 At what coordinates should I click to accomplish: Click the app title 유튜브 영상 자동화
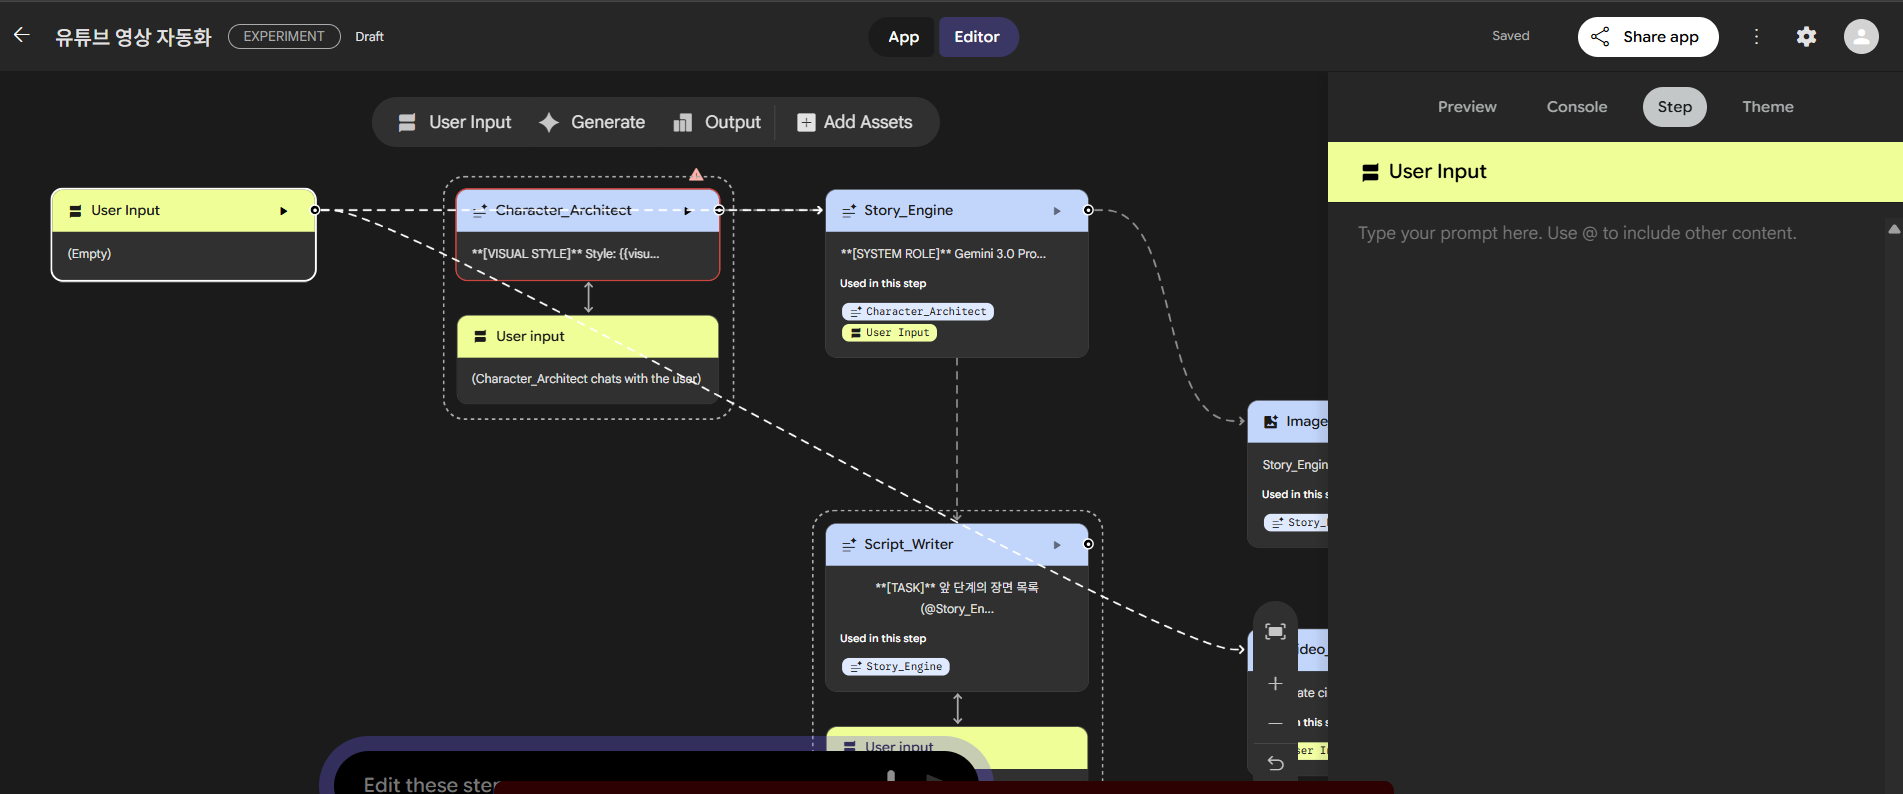pyautogui.click(x=133, y=37)
